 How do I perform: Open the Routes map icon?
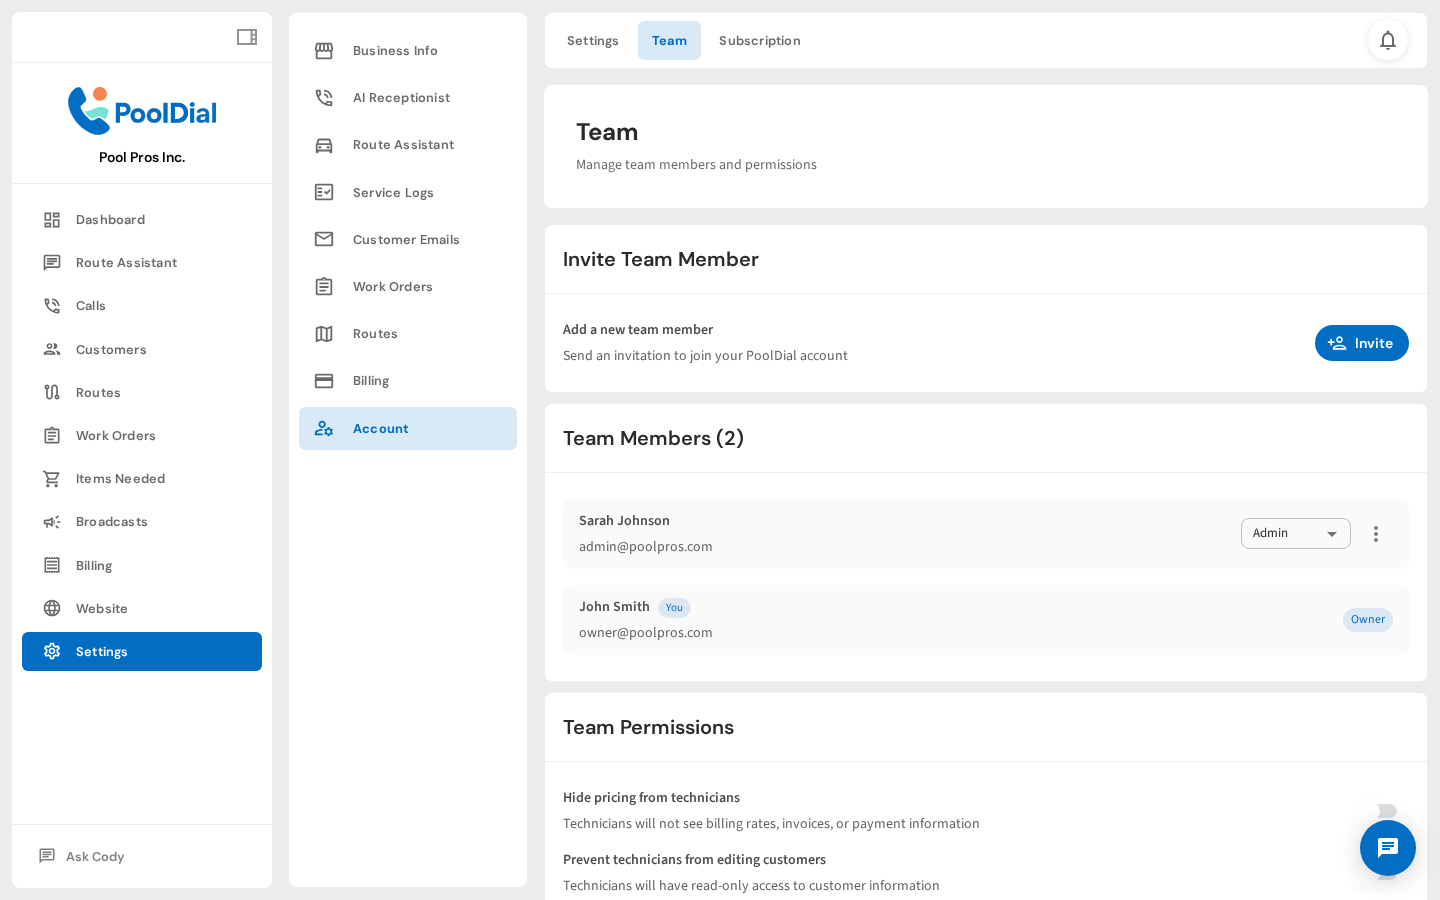pos(52,392)
